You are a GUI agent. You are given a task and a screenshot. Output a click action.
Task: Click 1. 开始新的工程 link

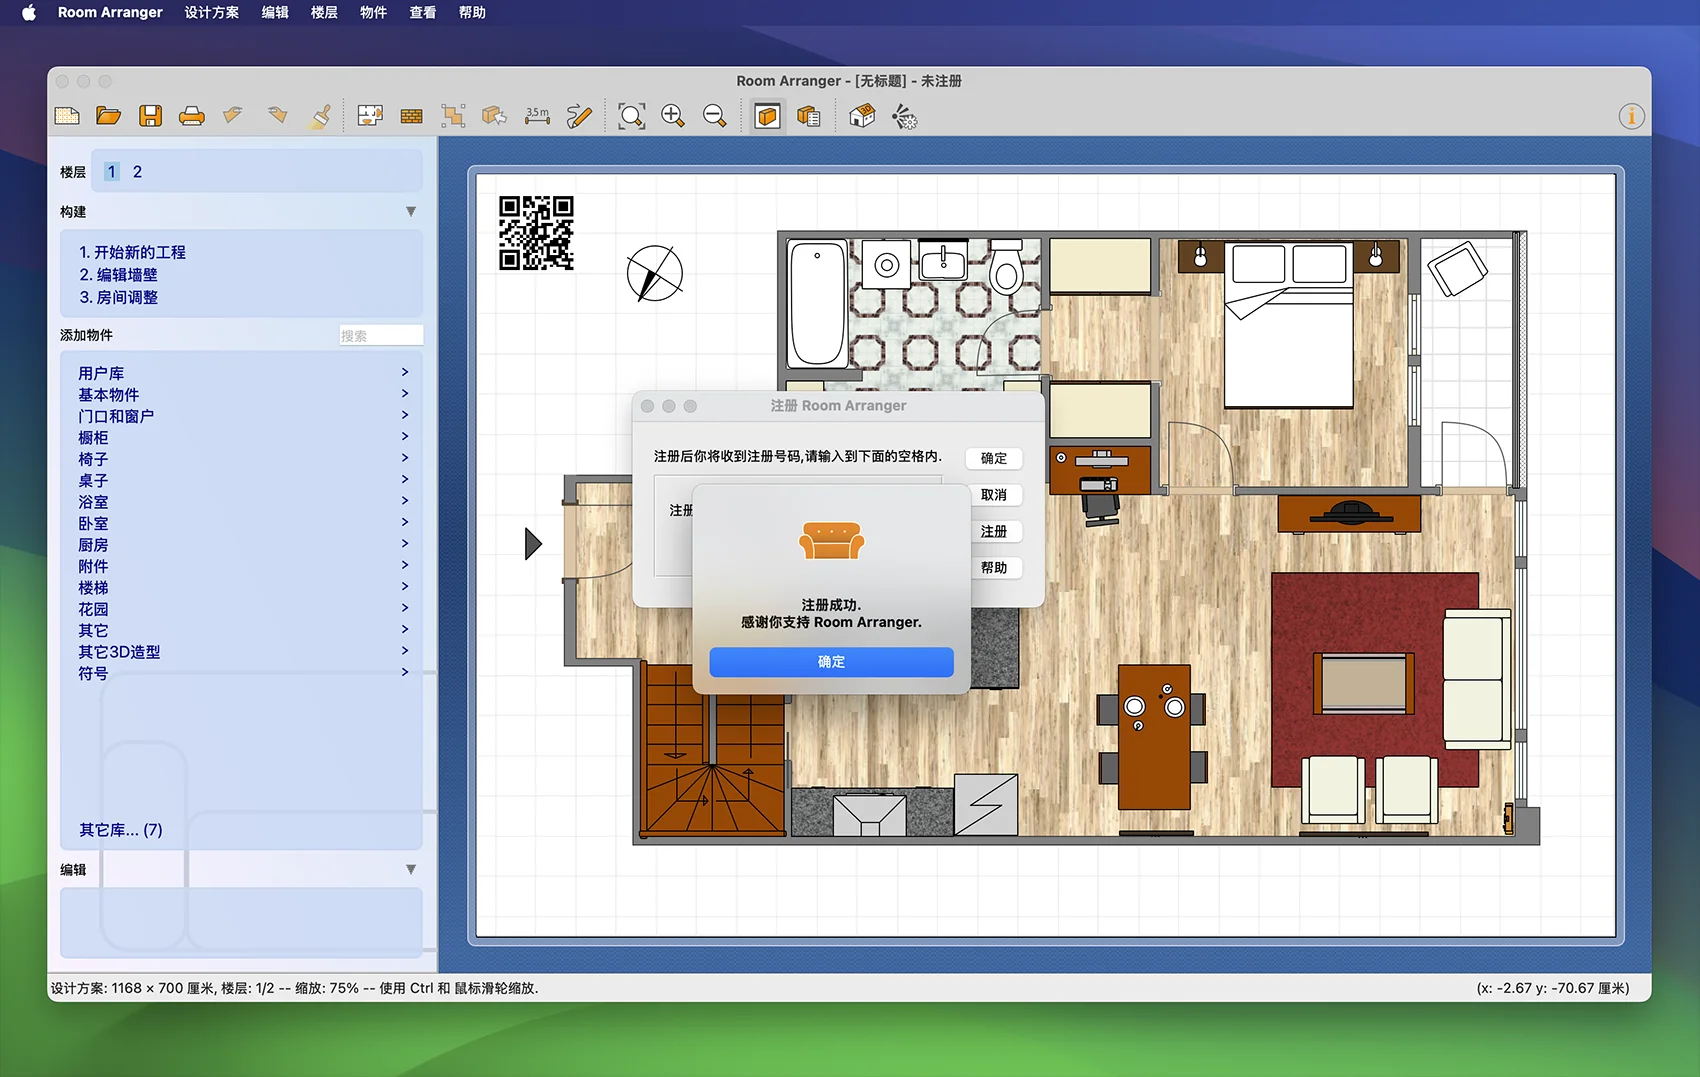[133, 252]
